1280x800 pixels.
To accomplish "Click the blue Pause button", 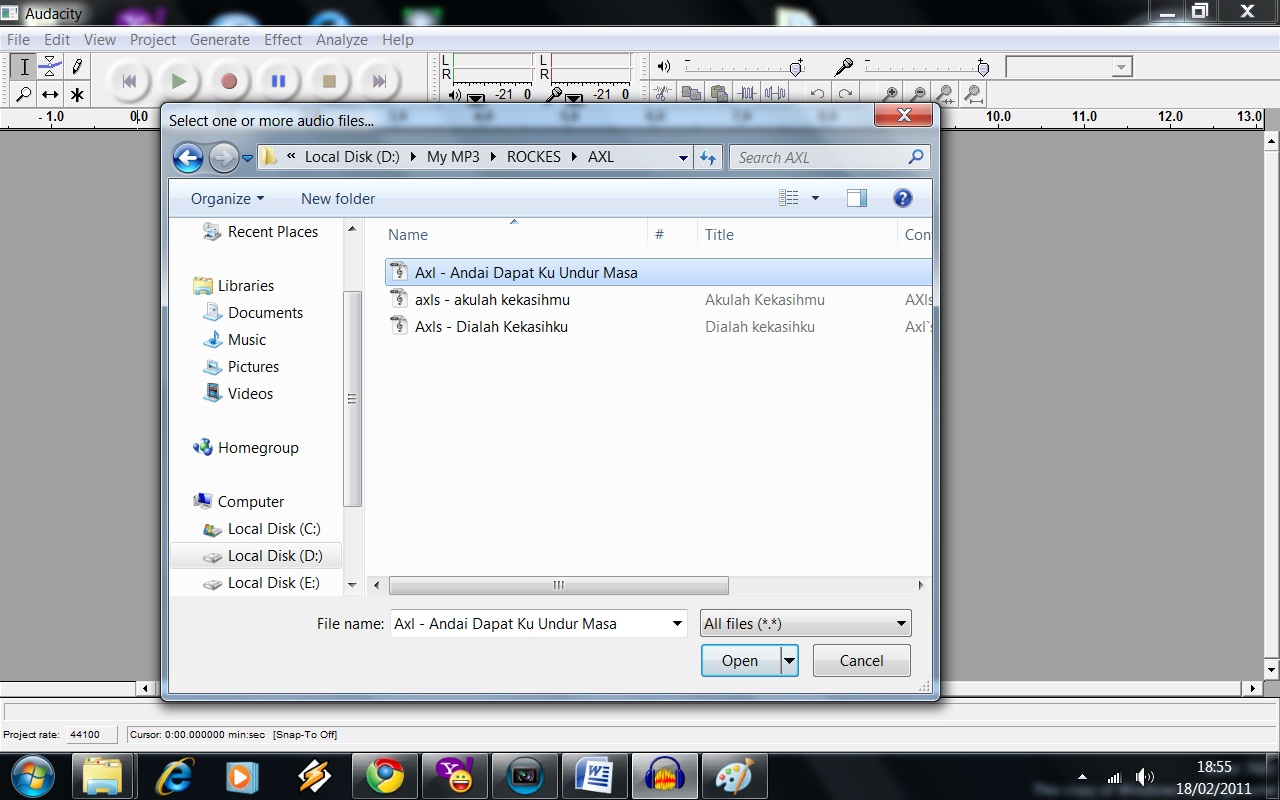I will [x=279, y=82].
